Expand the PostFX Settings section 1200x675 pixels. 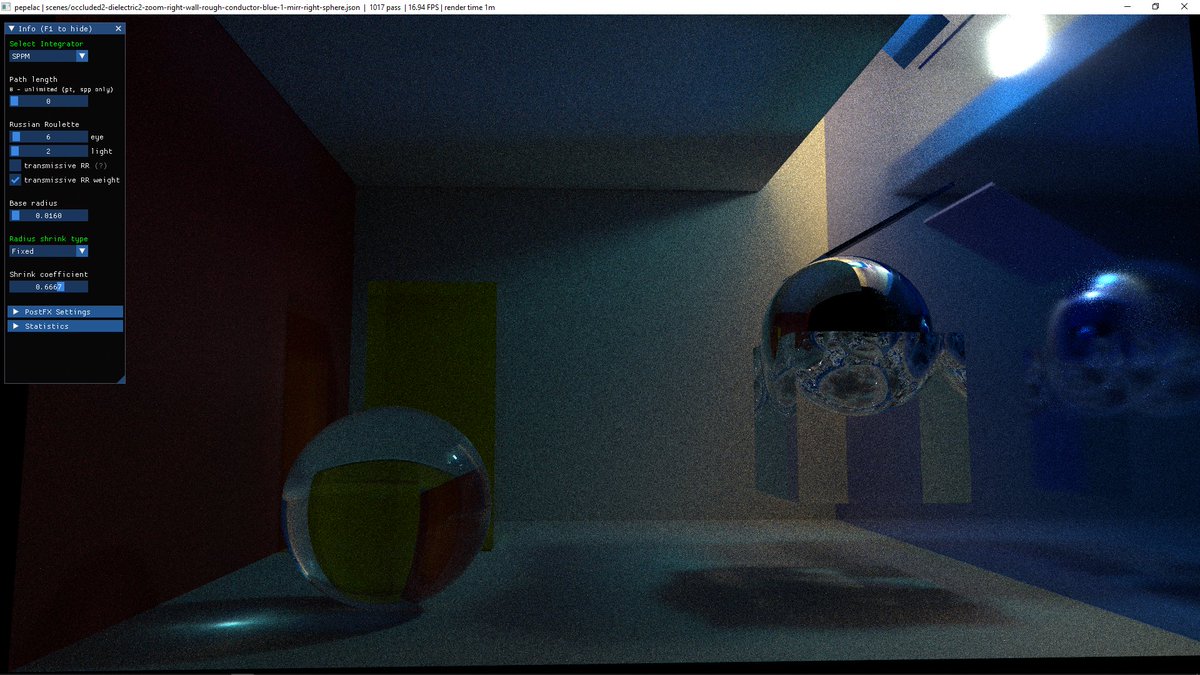pyautogui.click(x=60, y=311)
